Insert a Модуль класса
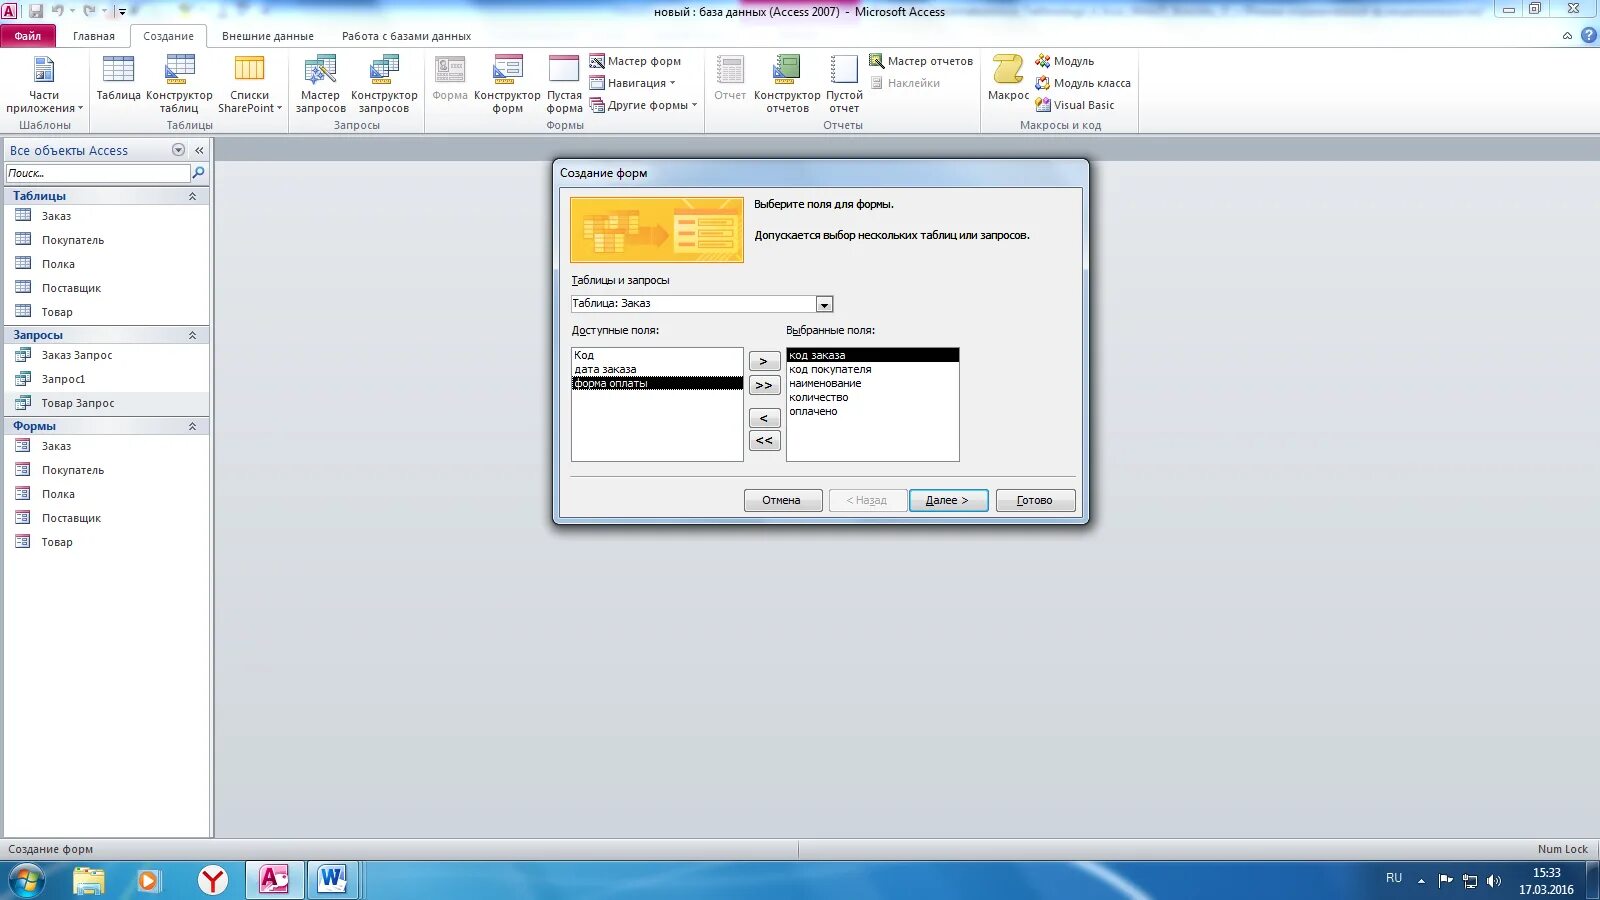1600x900 pixels. pos(1083,83)
